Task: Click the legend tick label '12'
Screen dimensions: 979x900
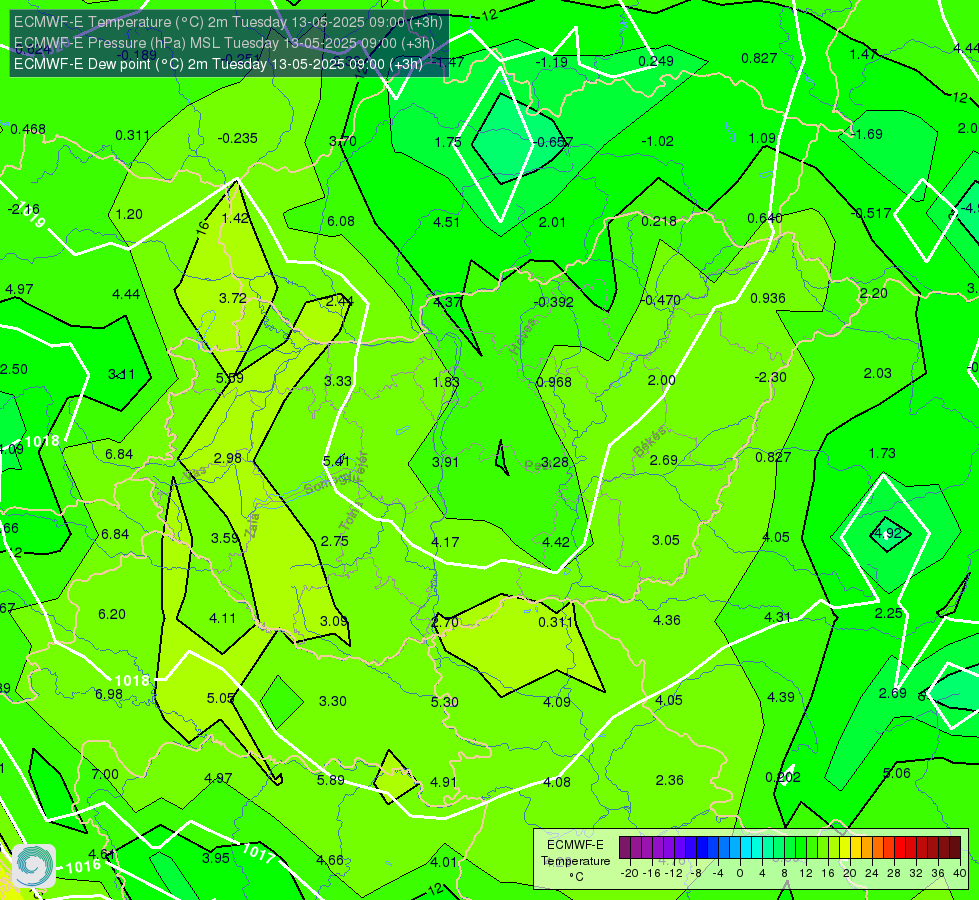Action: (805, 873)
